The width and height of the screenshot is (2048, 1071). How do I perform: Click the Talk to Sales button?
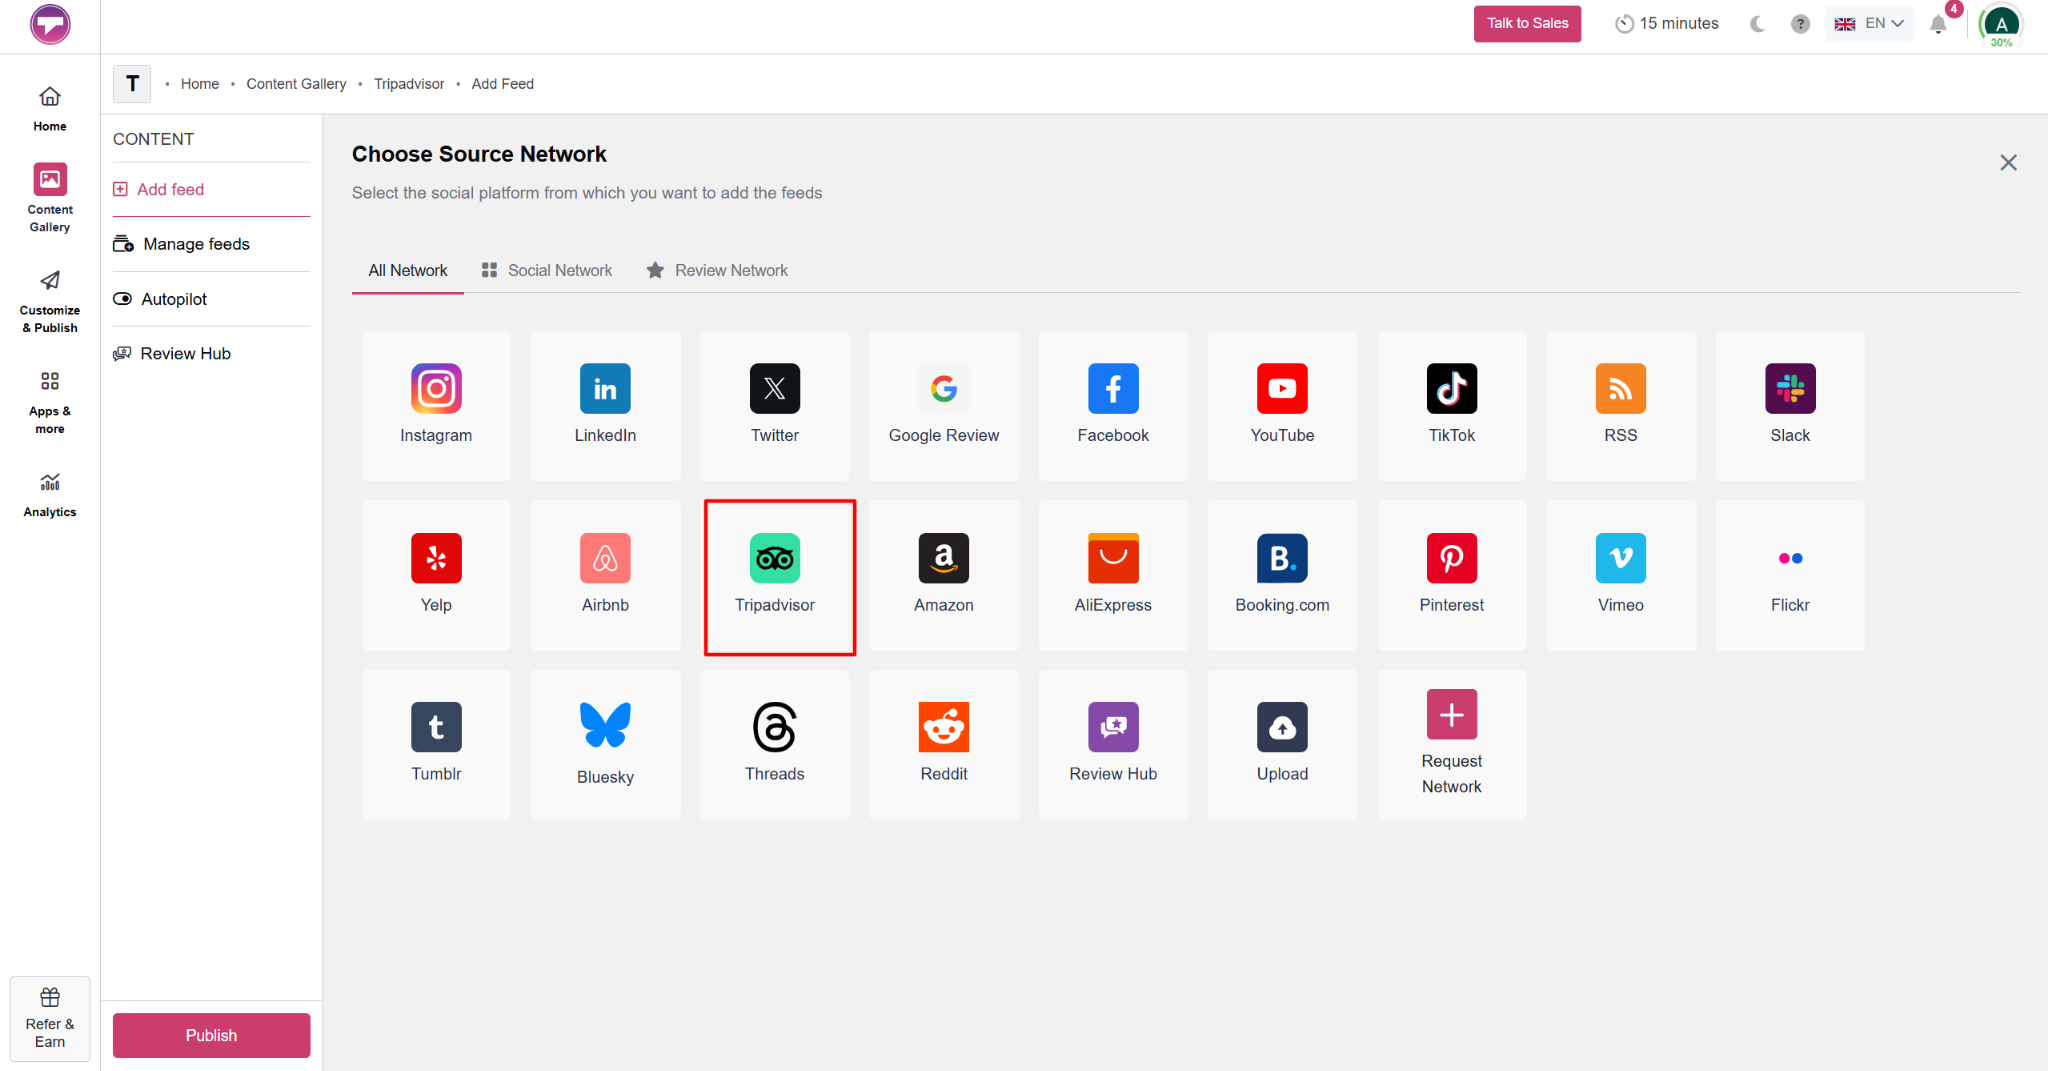pyautogui.click(x=1527, y=24)
